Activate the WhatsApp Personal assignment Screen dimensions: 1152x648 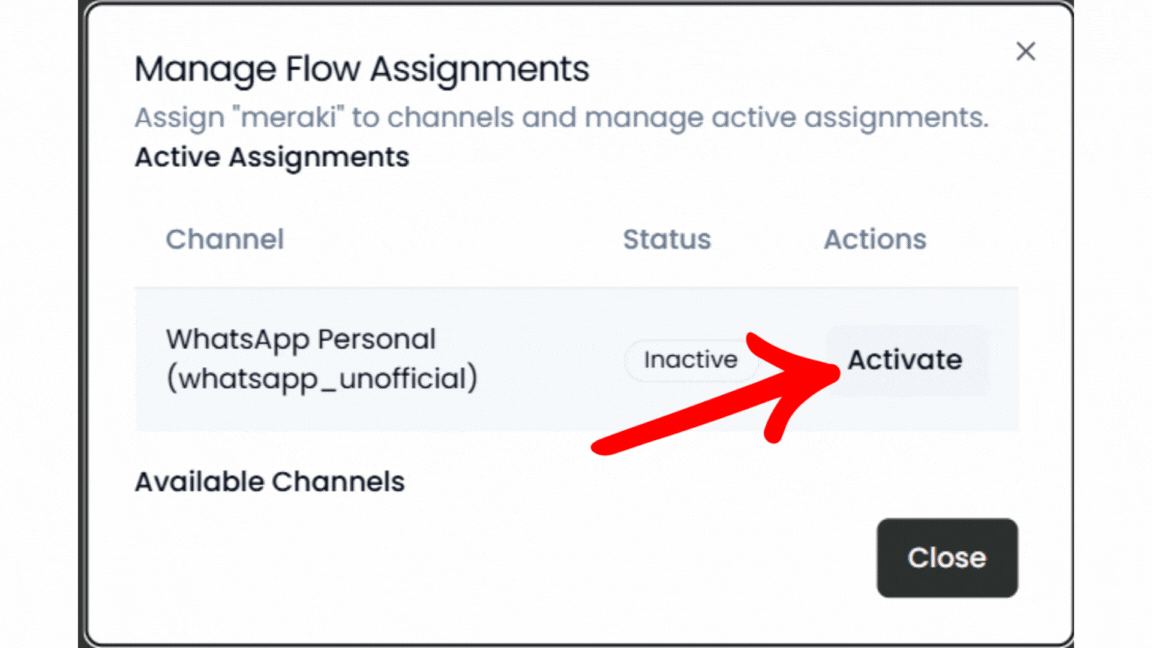[905, 360]
